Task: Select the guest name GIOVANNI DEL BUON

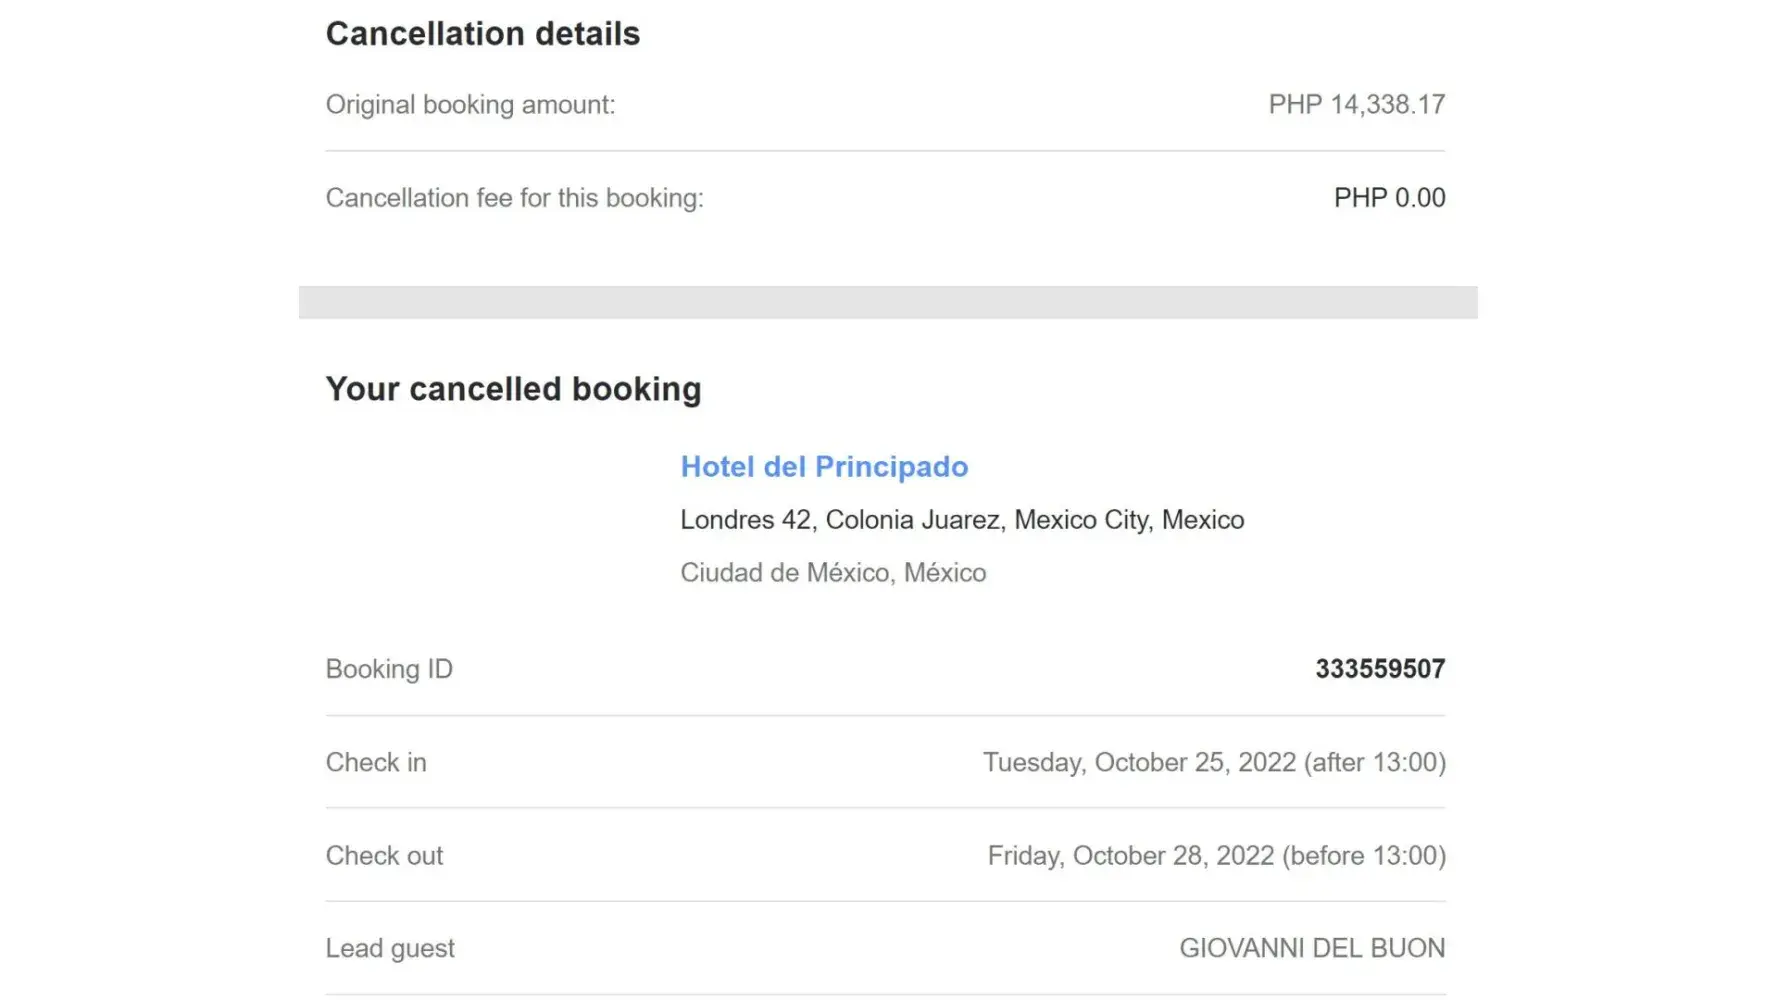Action: click(x=1311, y=949)
